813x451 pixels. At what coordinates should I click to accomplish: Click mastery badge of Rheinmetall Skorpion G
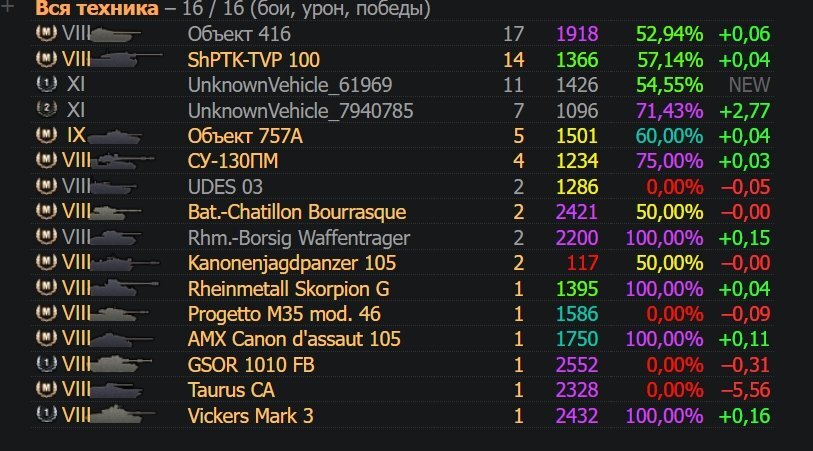click(x=46, y=287)
